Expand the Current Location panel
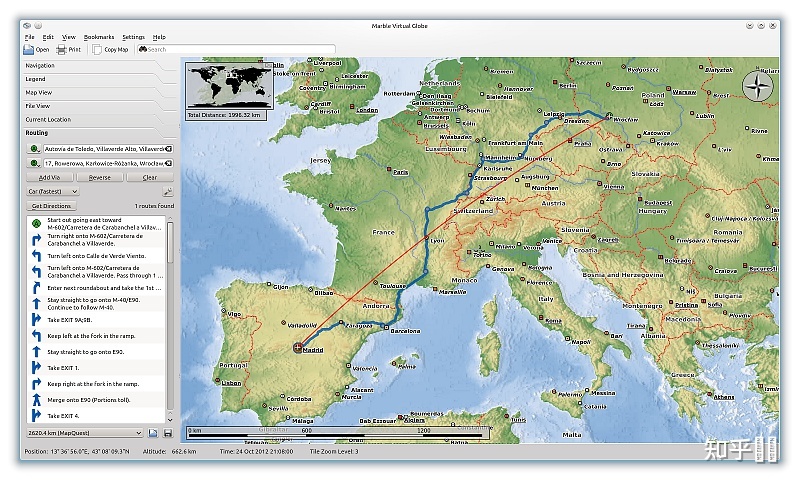The image size is (800, 480). pos(99,119)
